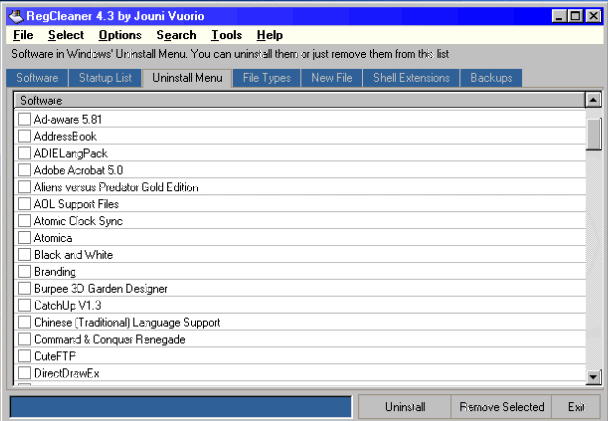Click the 'Branding' list entry text
The image size is (608, 421).
55,272
